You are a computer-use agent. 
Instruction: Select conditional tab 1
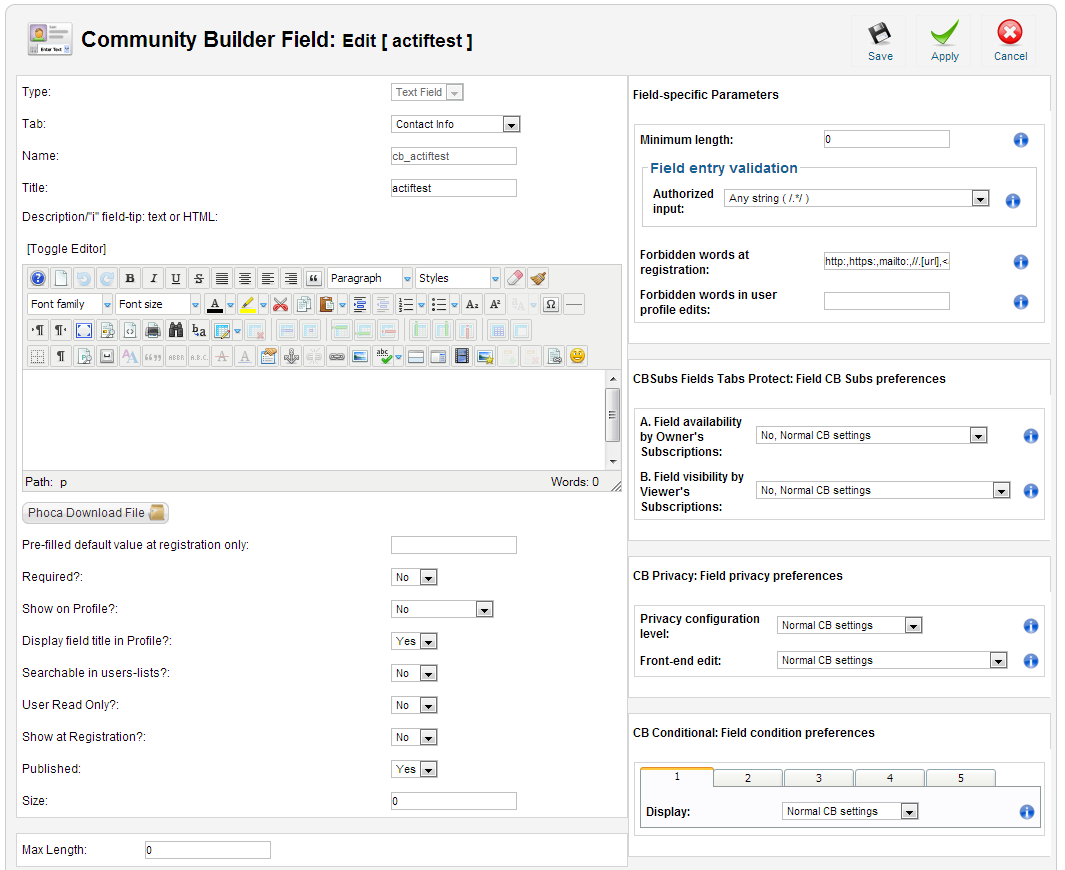pyautogui.click(x=676, y=777)
